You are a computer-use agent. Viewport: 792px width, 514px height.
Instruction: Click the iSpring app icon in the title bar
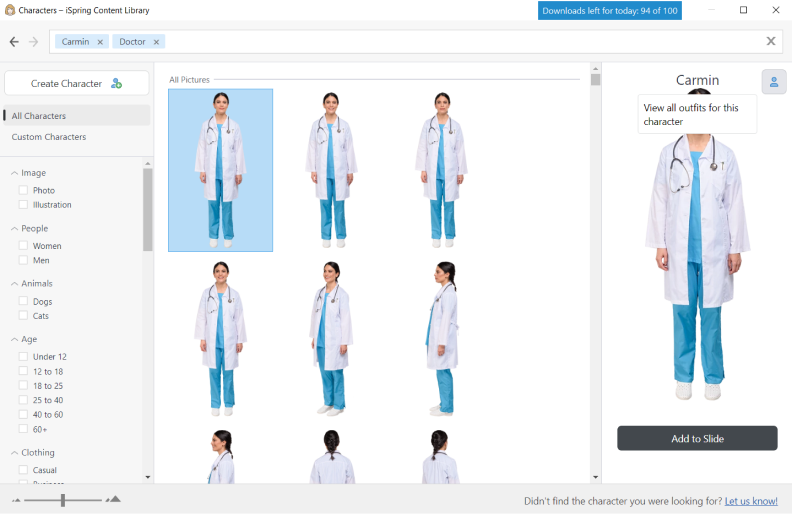click(10, 10)
